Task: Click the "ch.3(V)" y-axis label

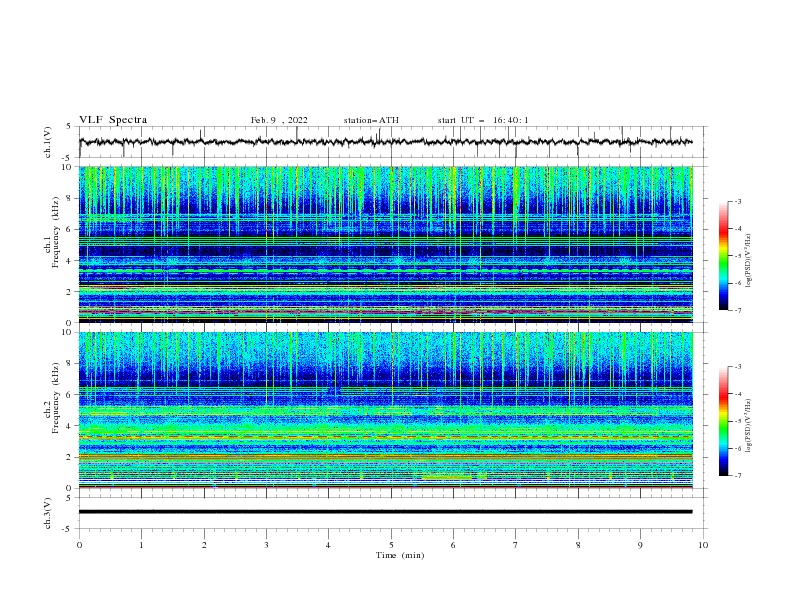Action: (48, 513)
